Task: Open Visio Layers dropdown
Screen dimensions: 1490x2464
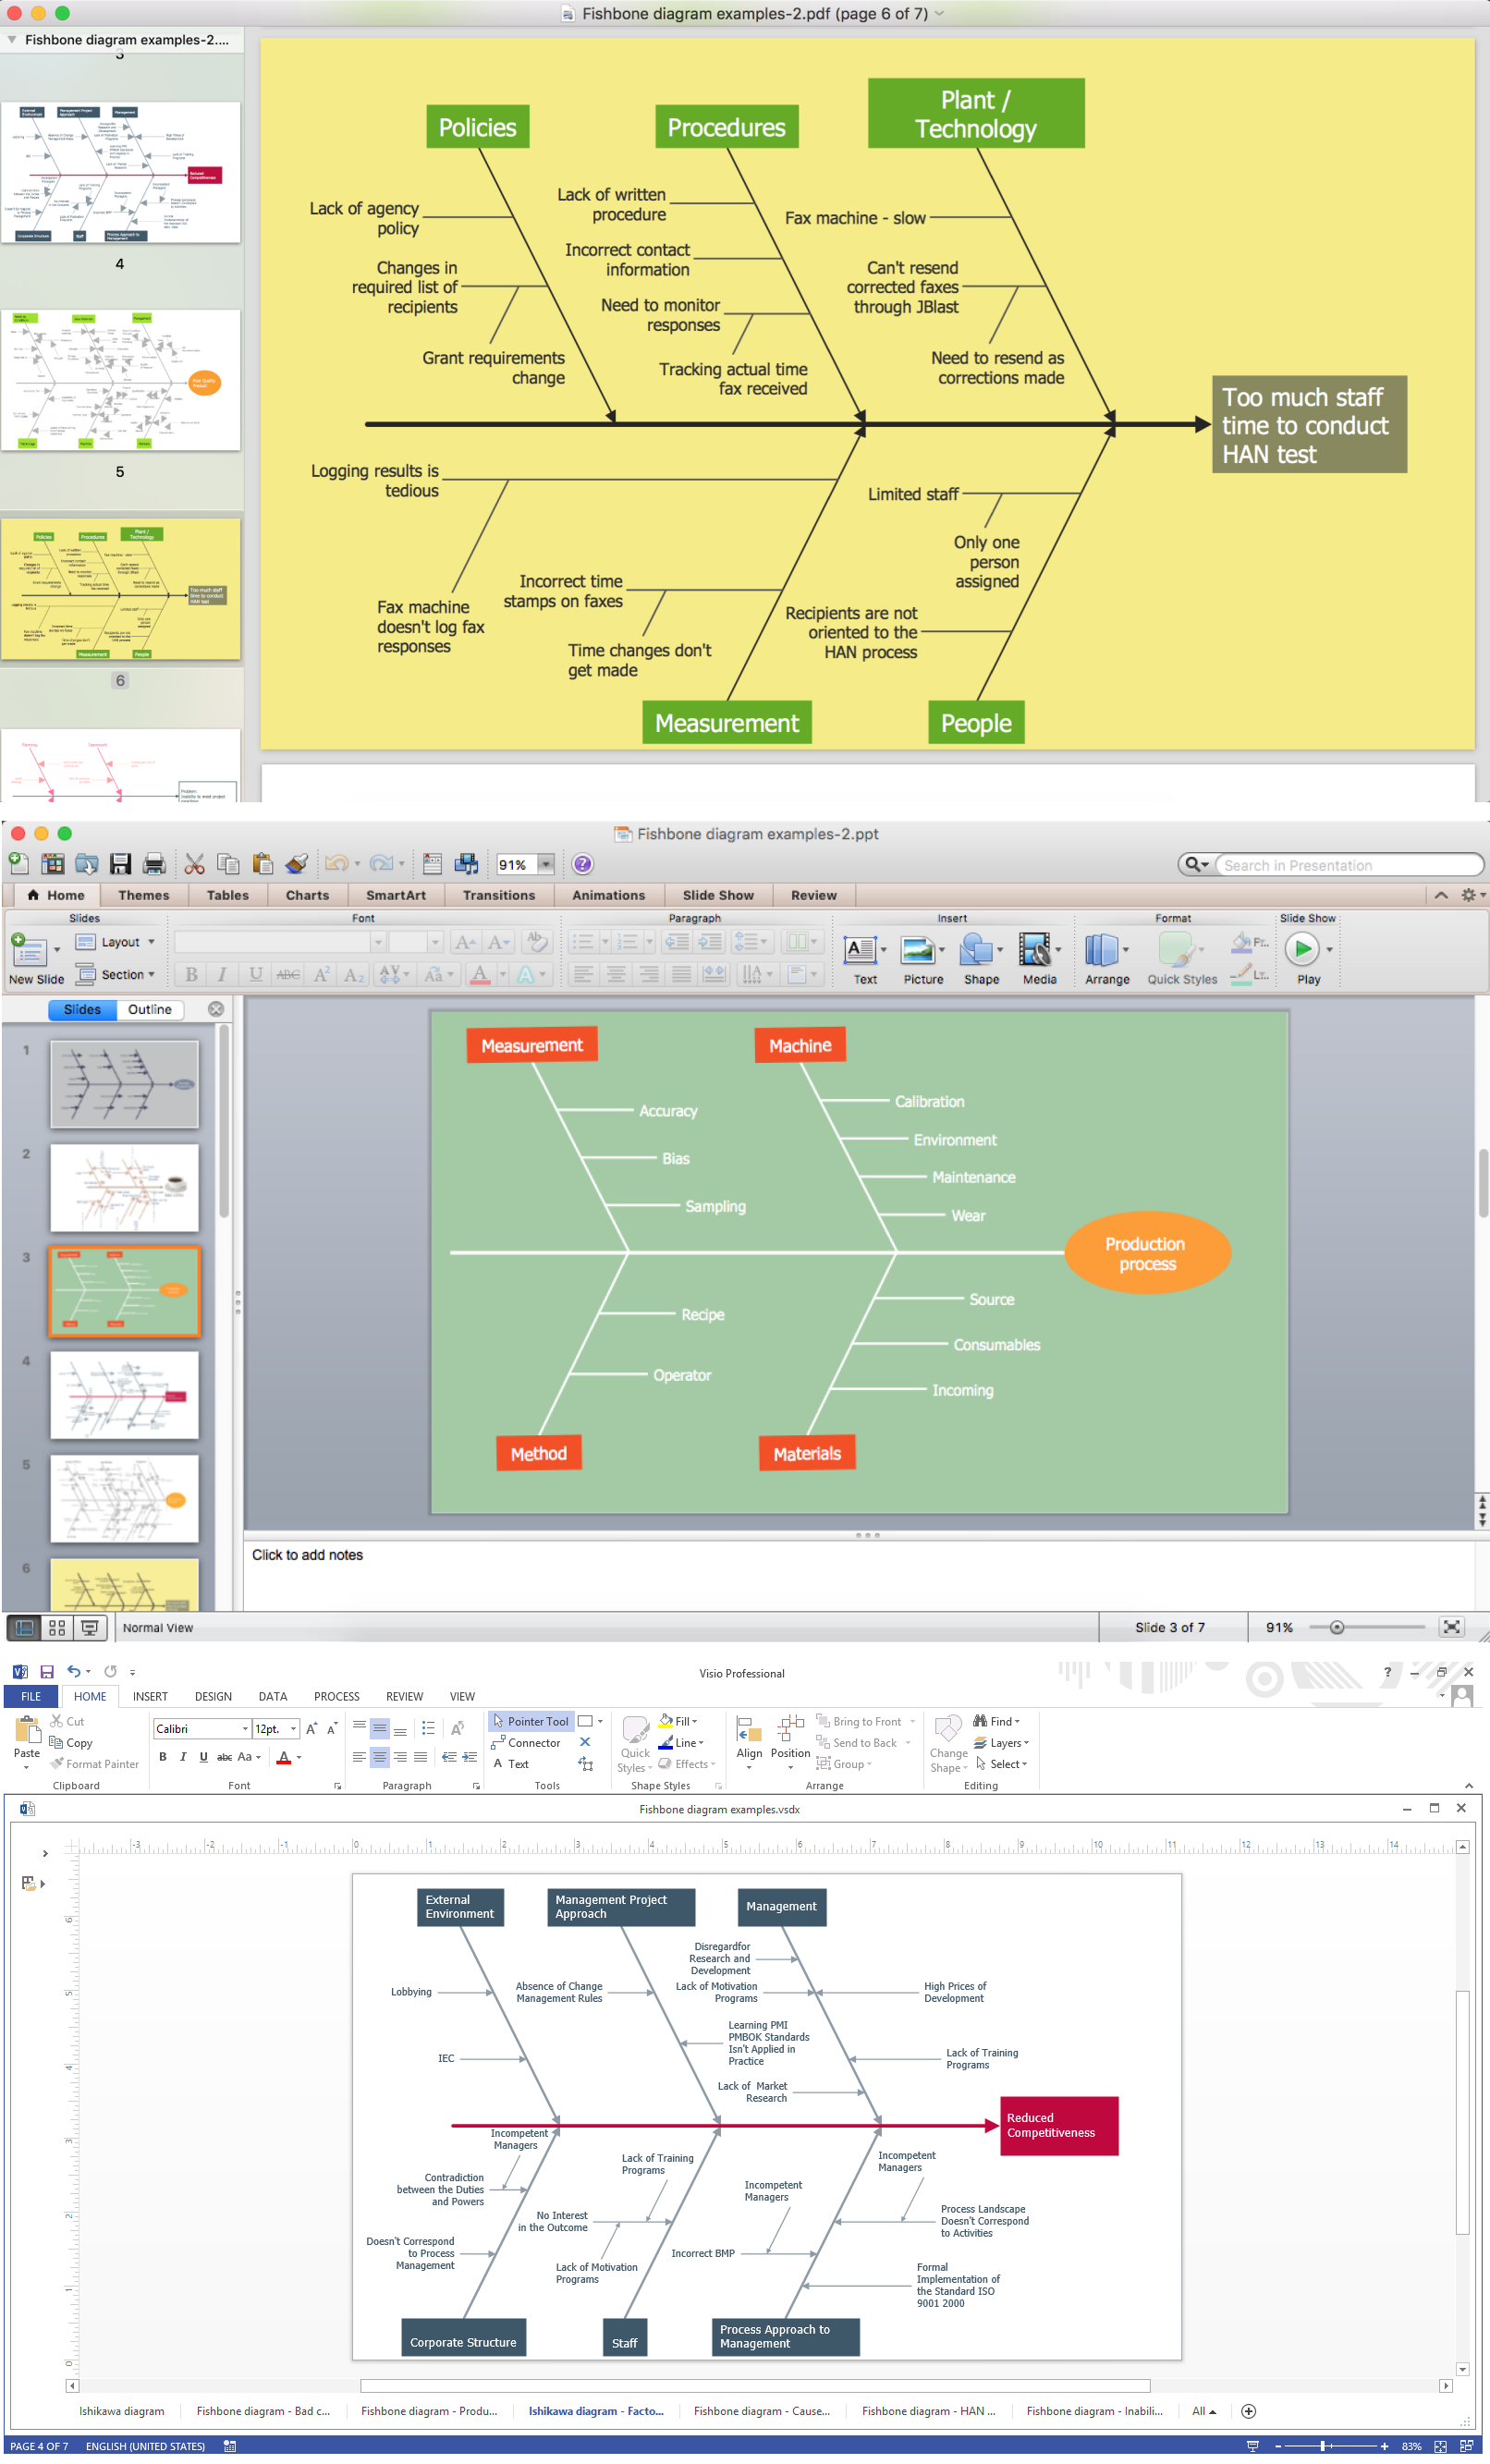Action: [1001, 1743]
